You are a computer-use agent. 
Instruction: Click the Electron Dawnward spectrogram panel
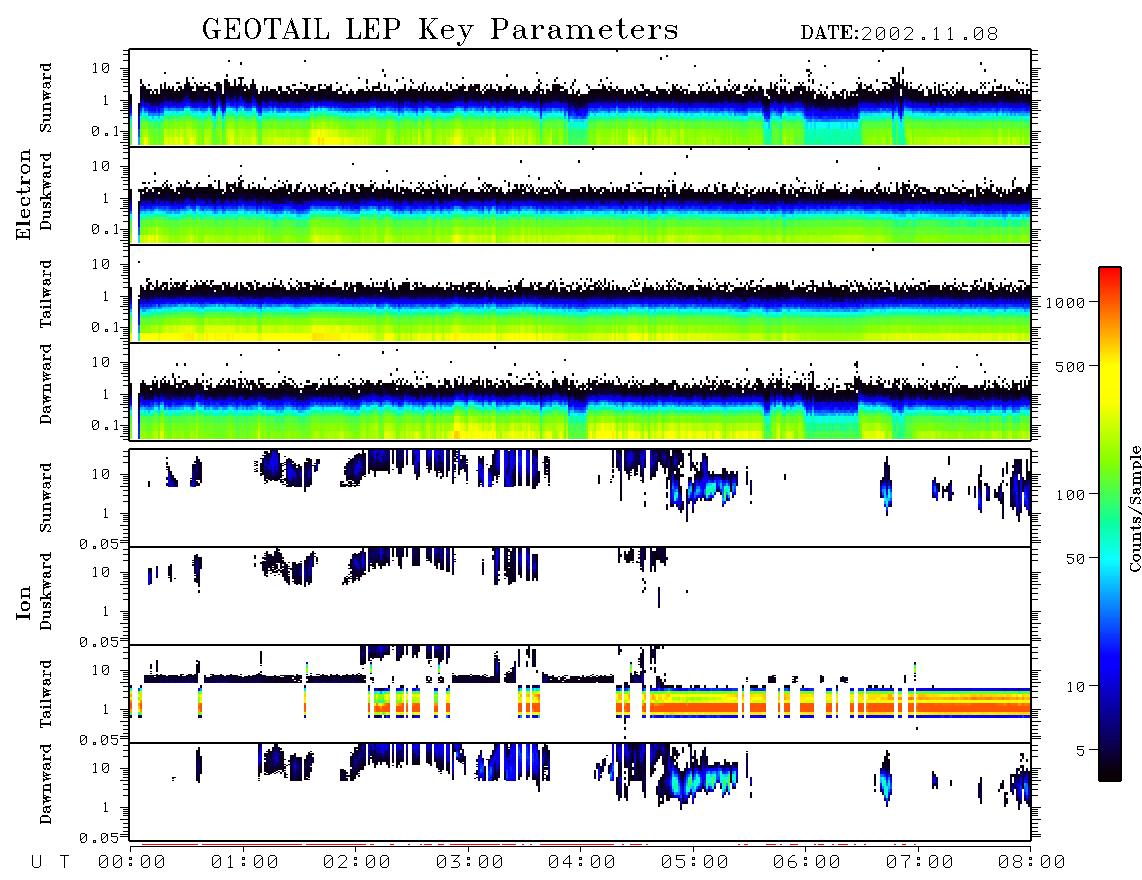click(580, 391)
